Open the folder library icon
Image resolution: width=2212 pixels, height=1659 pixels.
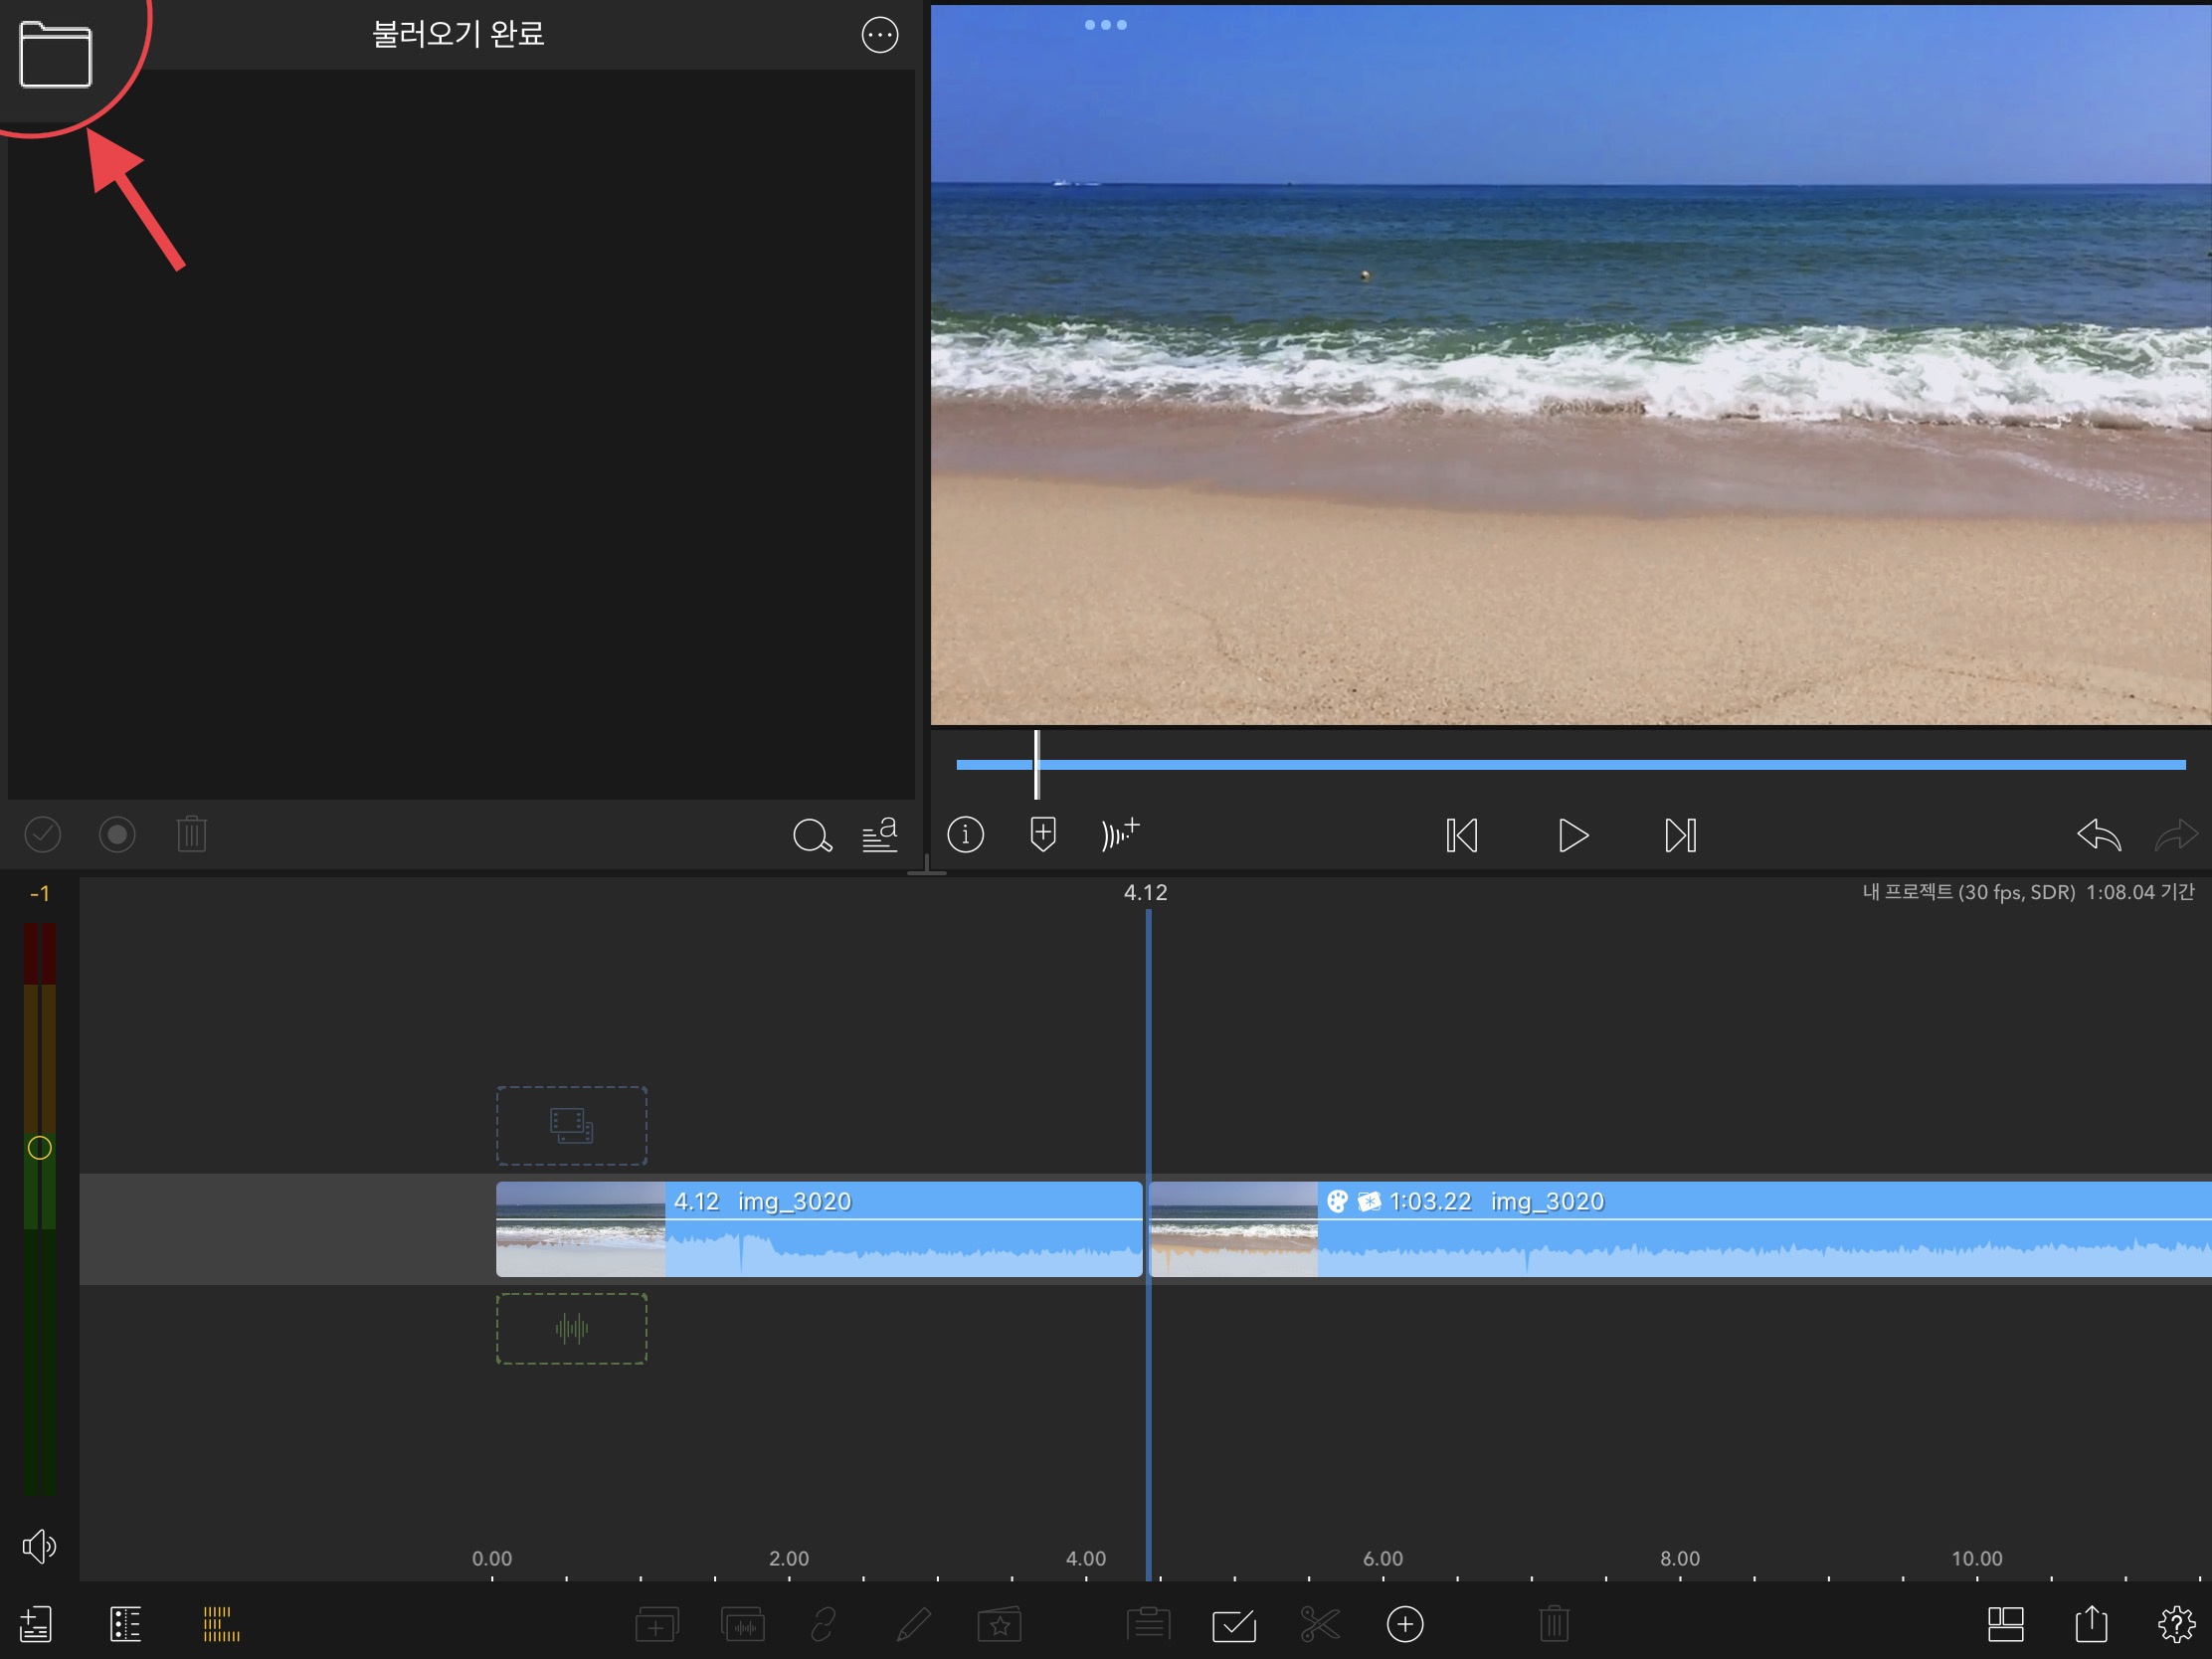[55, 55]
